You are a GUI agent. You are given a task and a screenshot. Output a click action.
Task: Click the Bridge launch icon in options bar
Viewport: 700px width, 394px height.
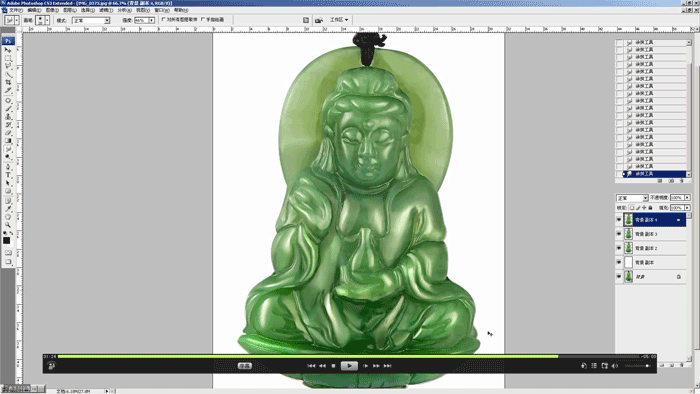[319, 20]
